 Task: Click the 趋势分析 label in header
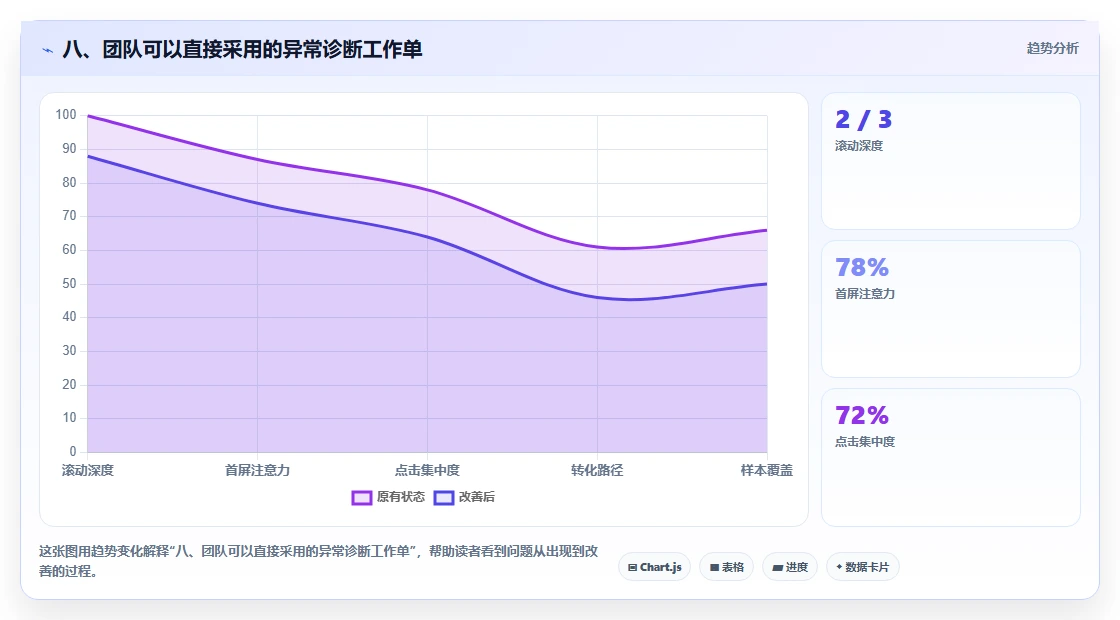point(1052,49)
